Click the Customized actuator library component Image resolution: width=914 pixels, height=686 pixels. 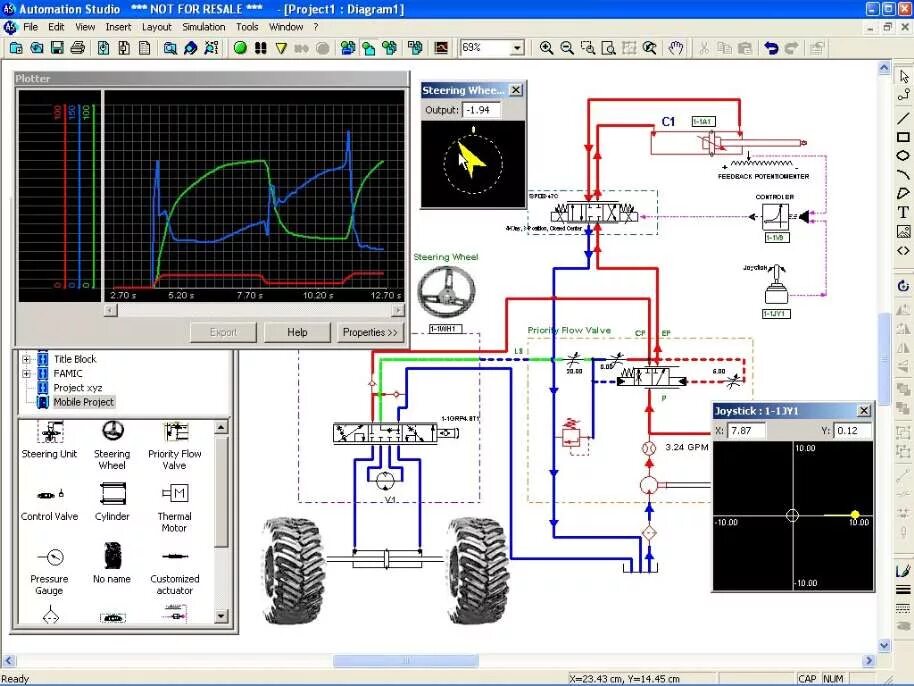(174, 572)
